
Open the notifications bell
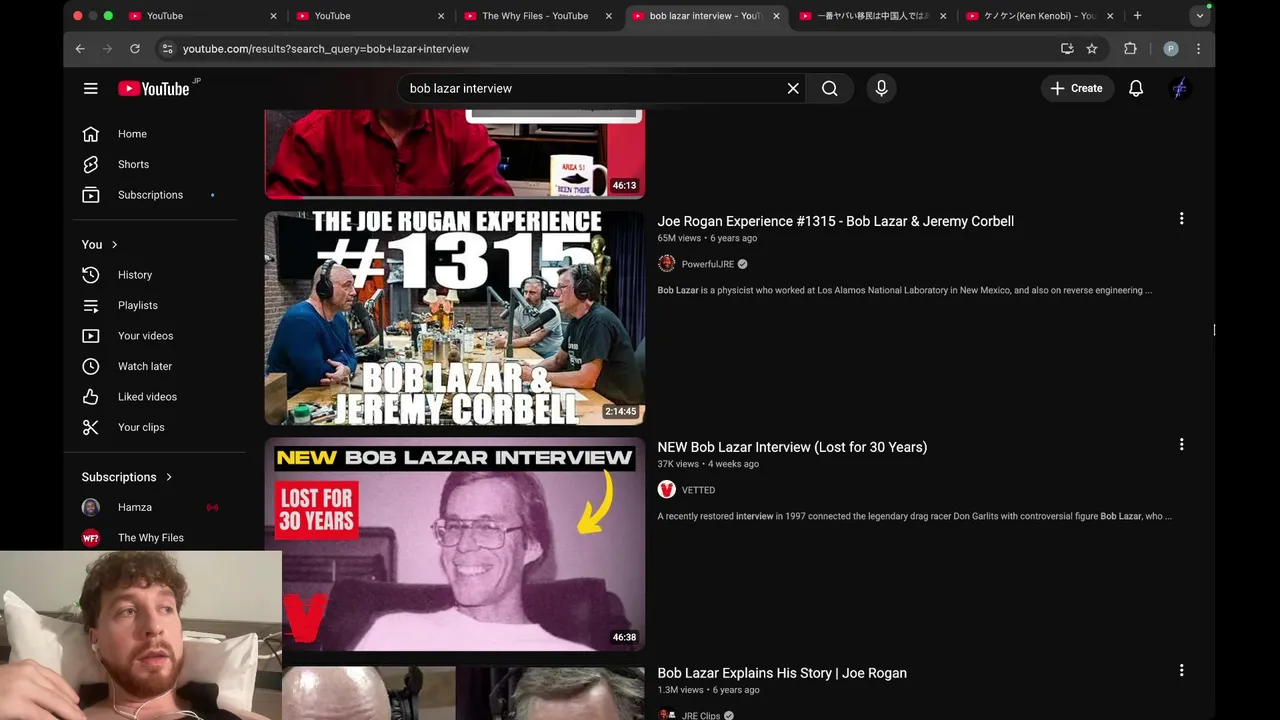point(1136,88)
